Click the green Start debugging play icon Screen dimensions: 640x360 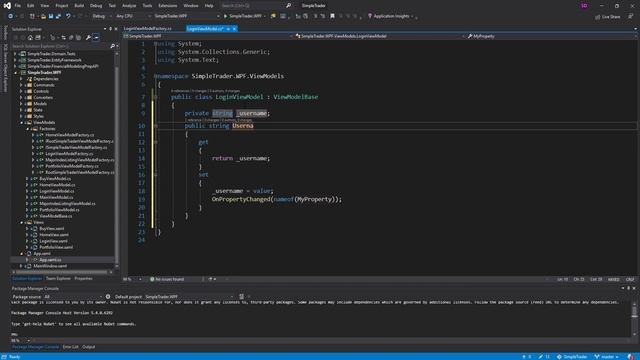(x=225, y=16)
